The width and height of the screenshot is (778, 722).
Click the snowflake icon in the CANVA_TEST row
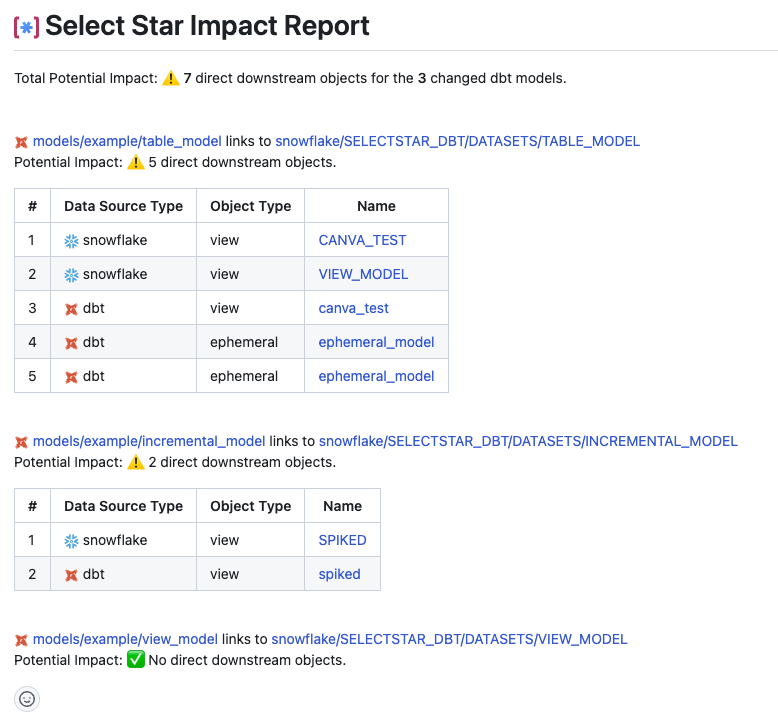tap(71, 241)
